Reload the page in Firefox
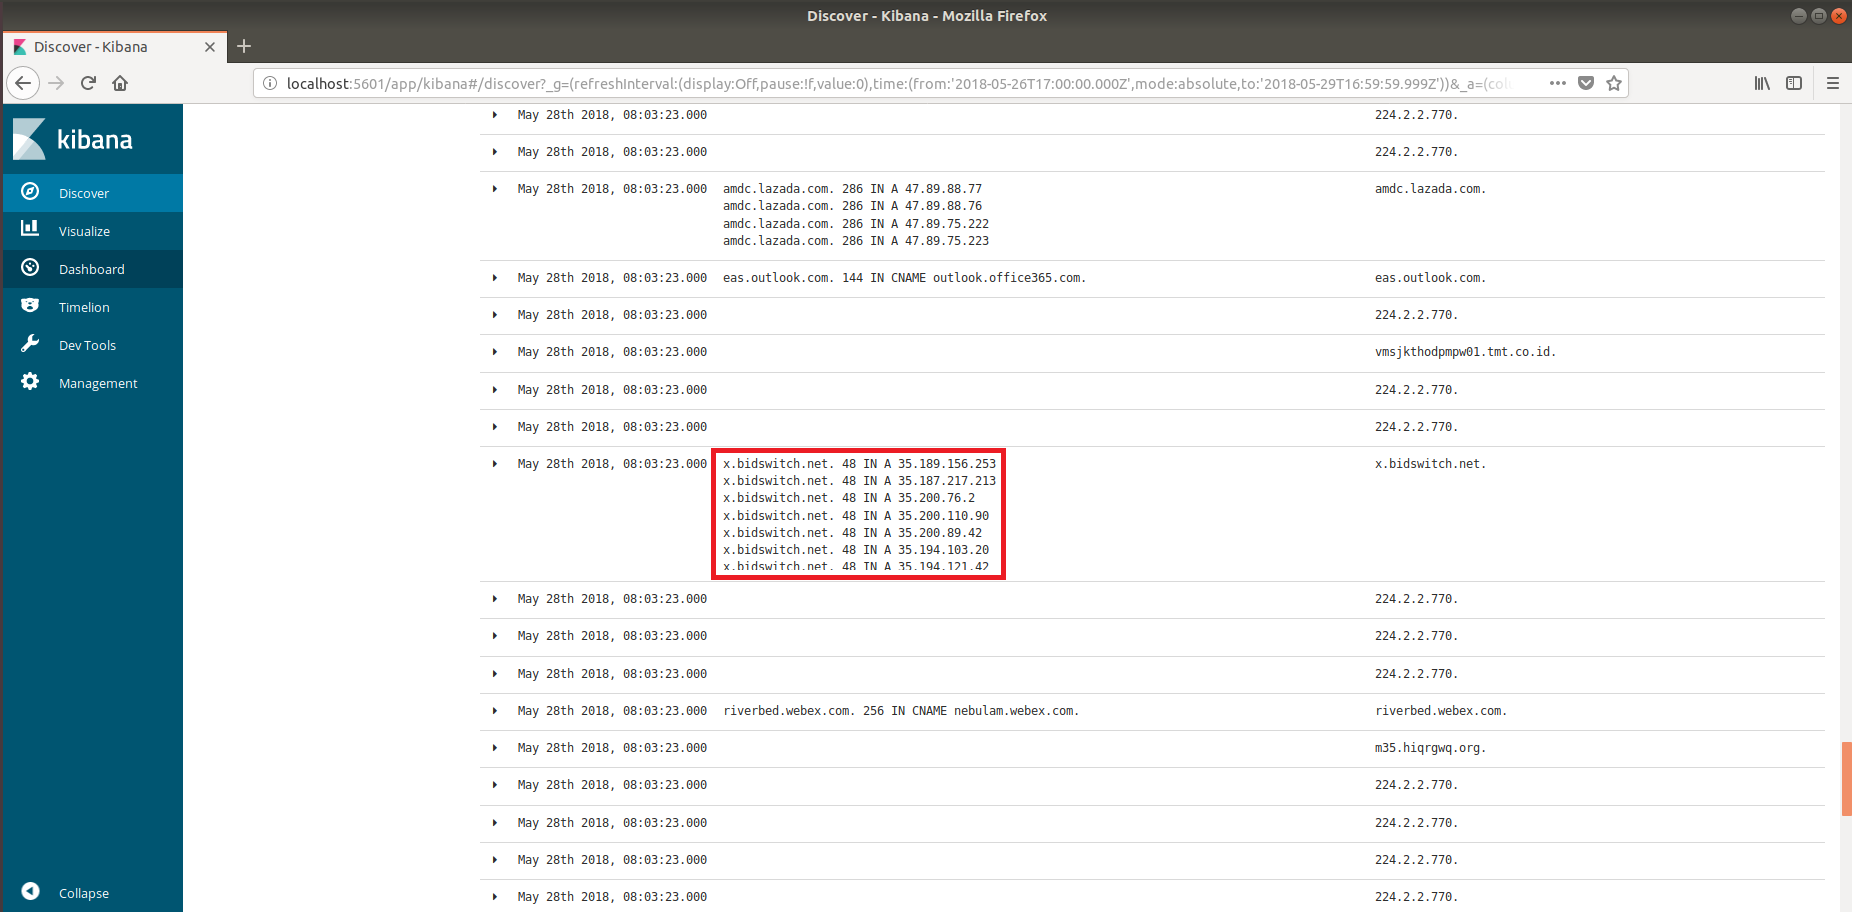Screen dimensions: 1852x912 coord(88,83)
